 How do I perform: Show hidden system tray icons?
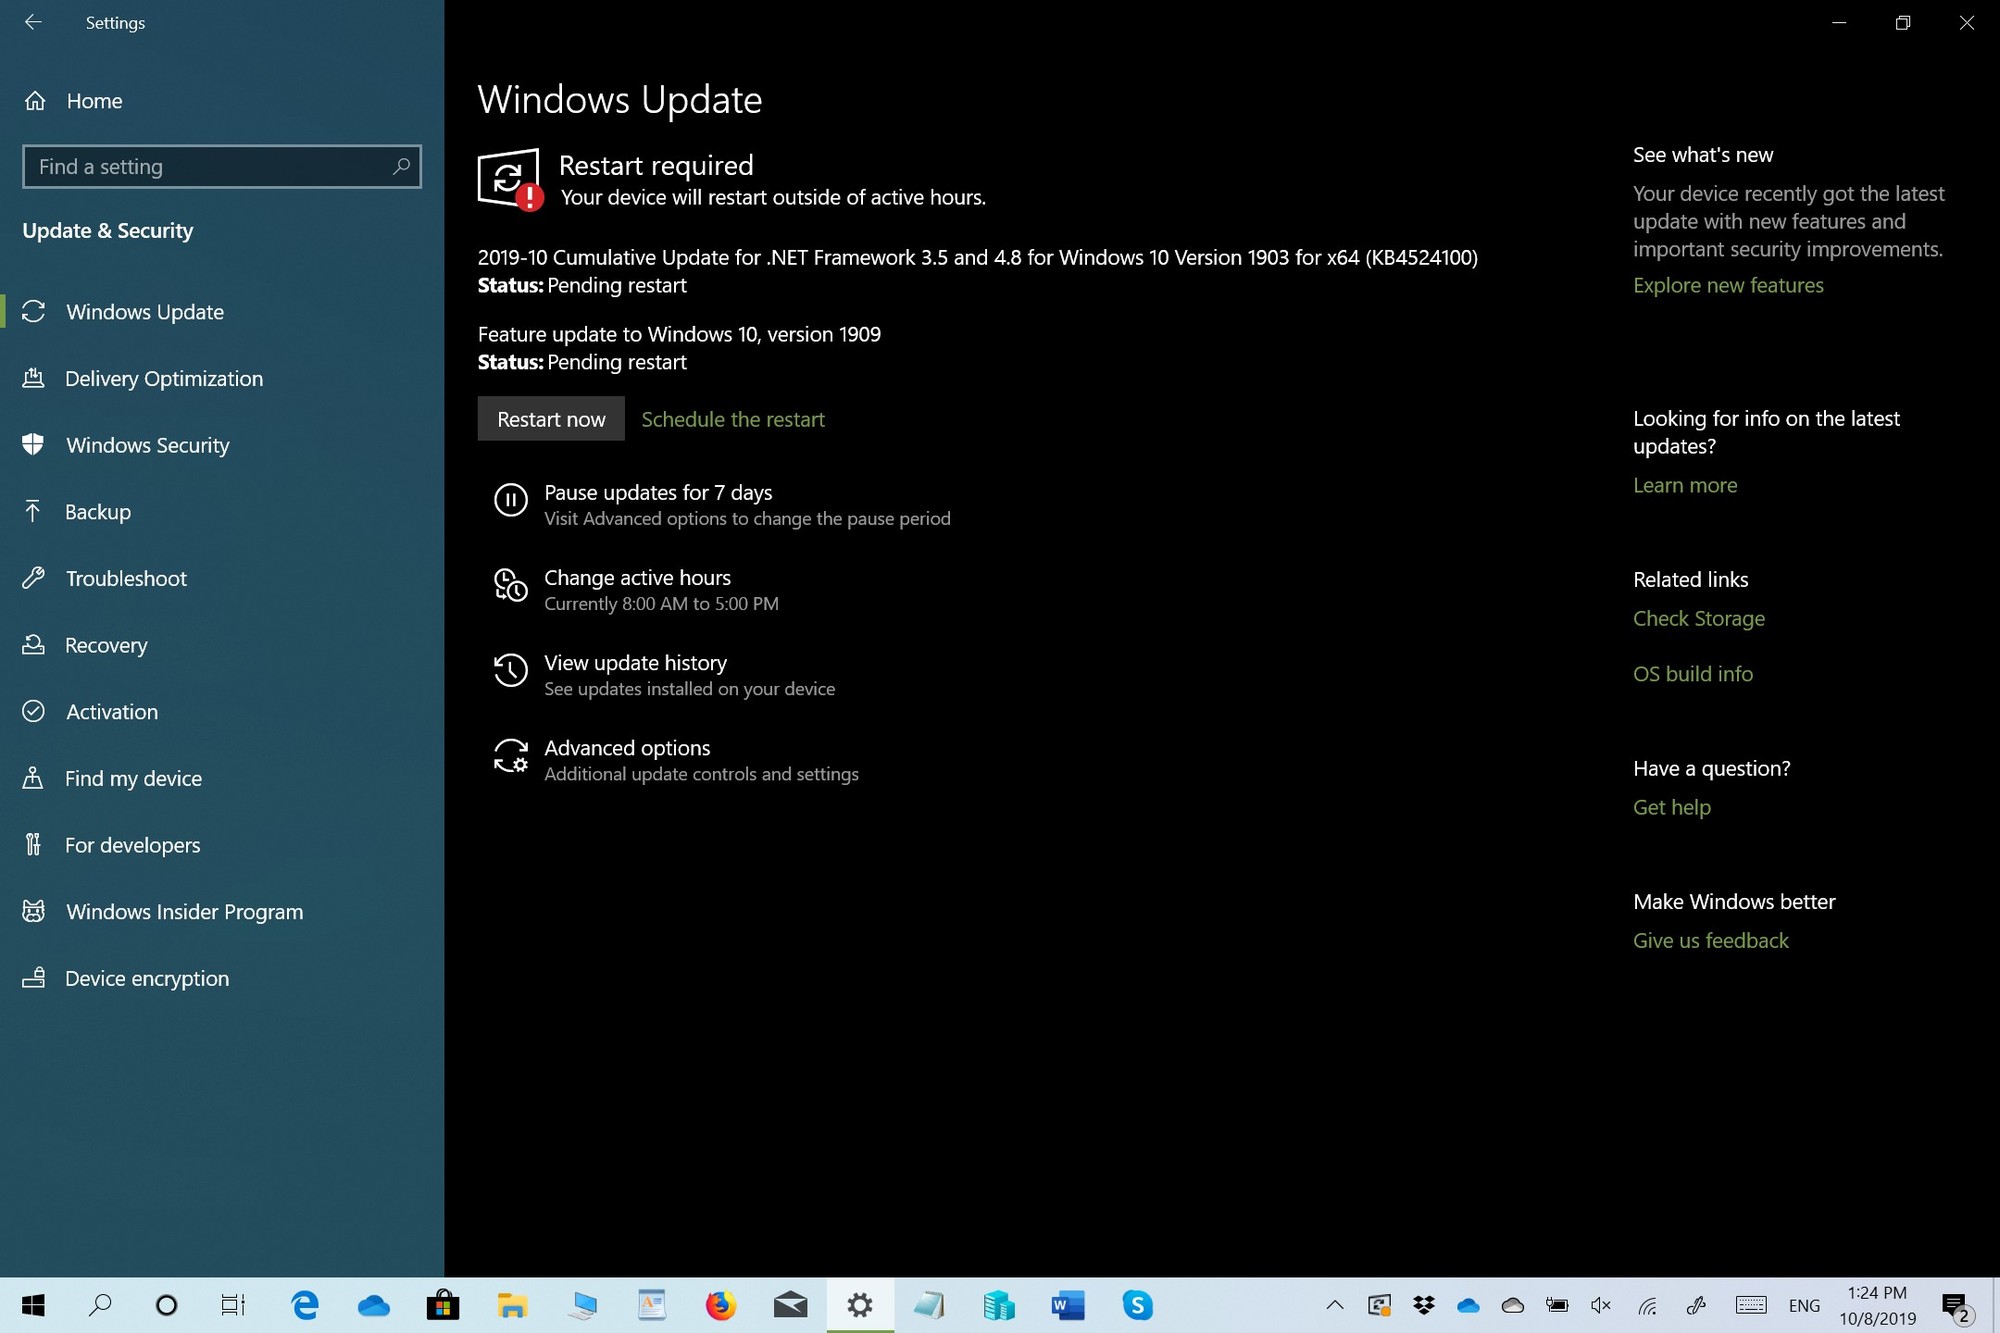click(x=1335, y=1305)
